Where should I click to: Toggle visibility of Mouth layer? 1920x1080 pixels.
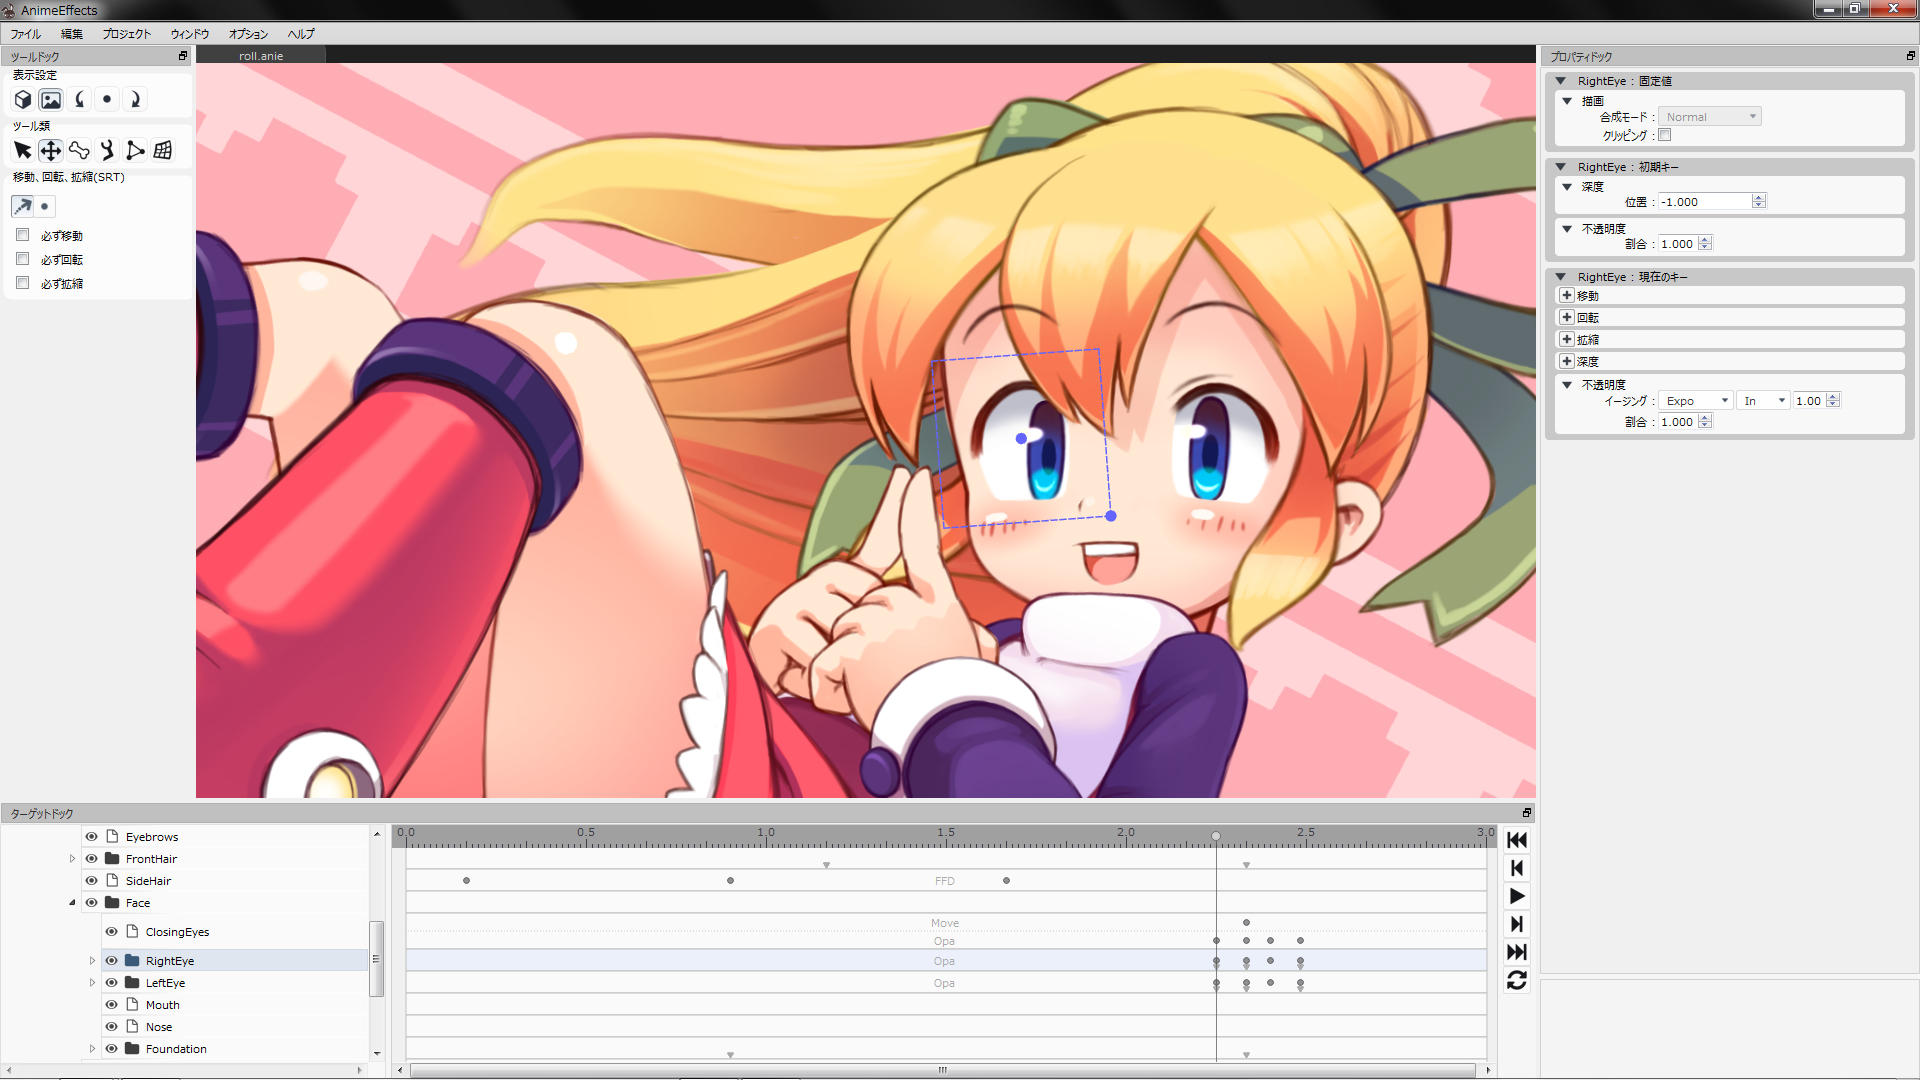pyautogui.click(x=111, y=1005)
